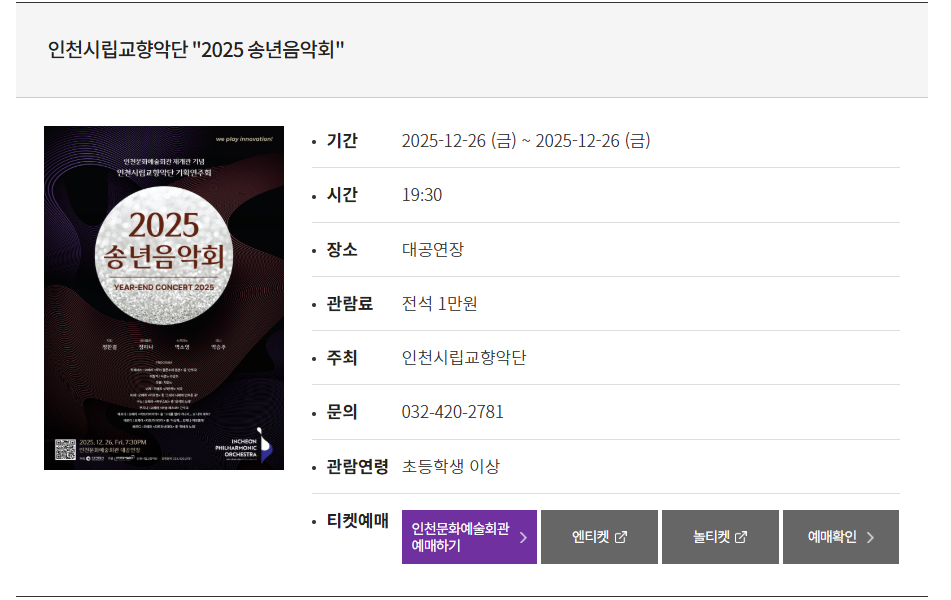This screenshot has height=600, width=951.
Task: Select the age rating 초등학생 이상
Action: click(x=451, y=466)
